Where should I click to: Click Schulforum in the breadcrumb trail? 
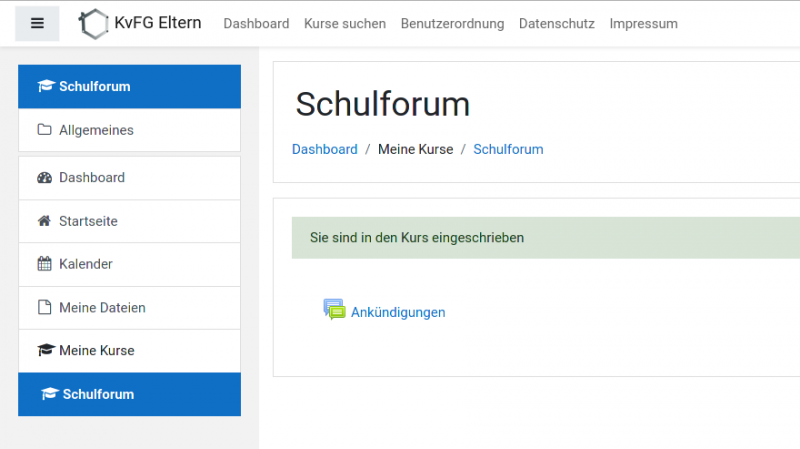coord(508,149)
